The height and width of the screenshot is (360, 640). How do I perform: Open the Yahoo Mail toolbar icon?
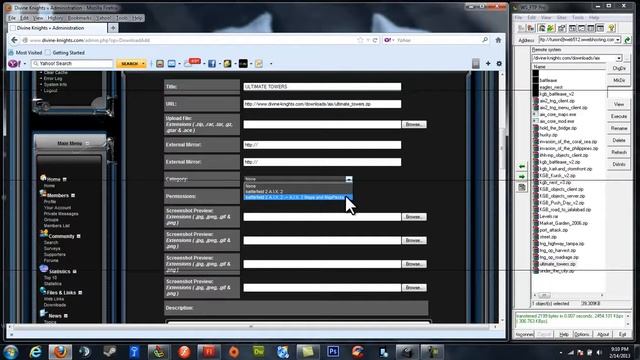[171, 64]
